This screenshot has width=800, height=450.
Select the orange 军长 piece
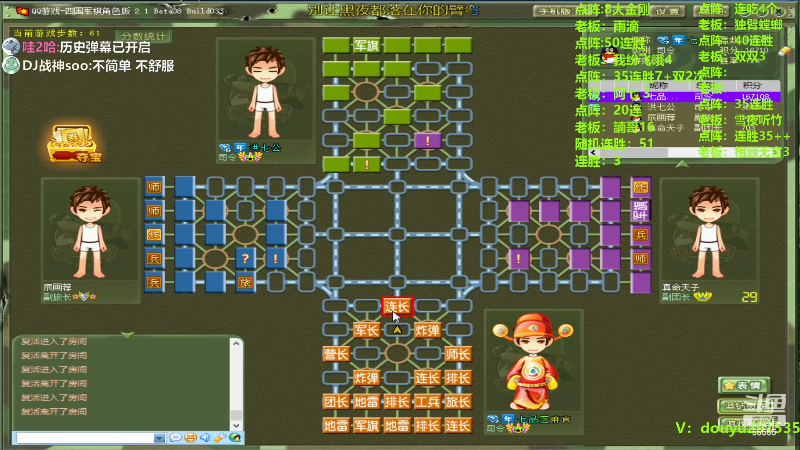pyautogui.click(x=366, y=330)
